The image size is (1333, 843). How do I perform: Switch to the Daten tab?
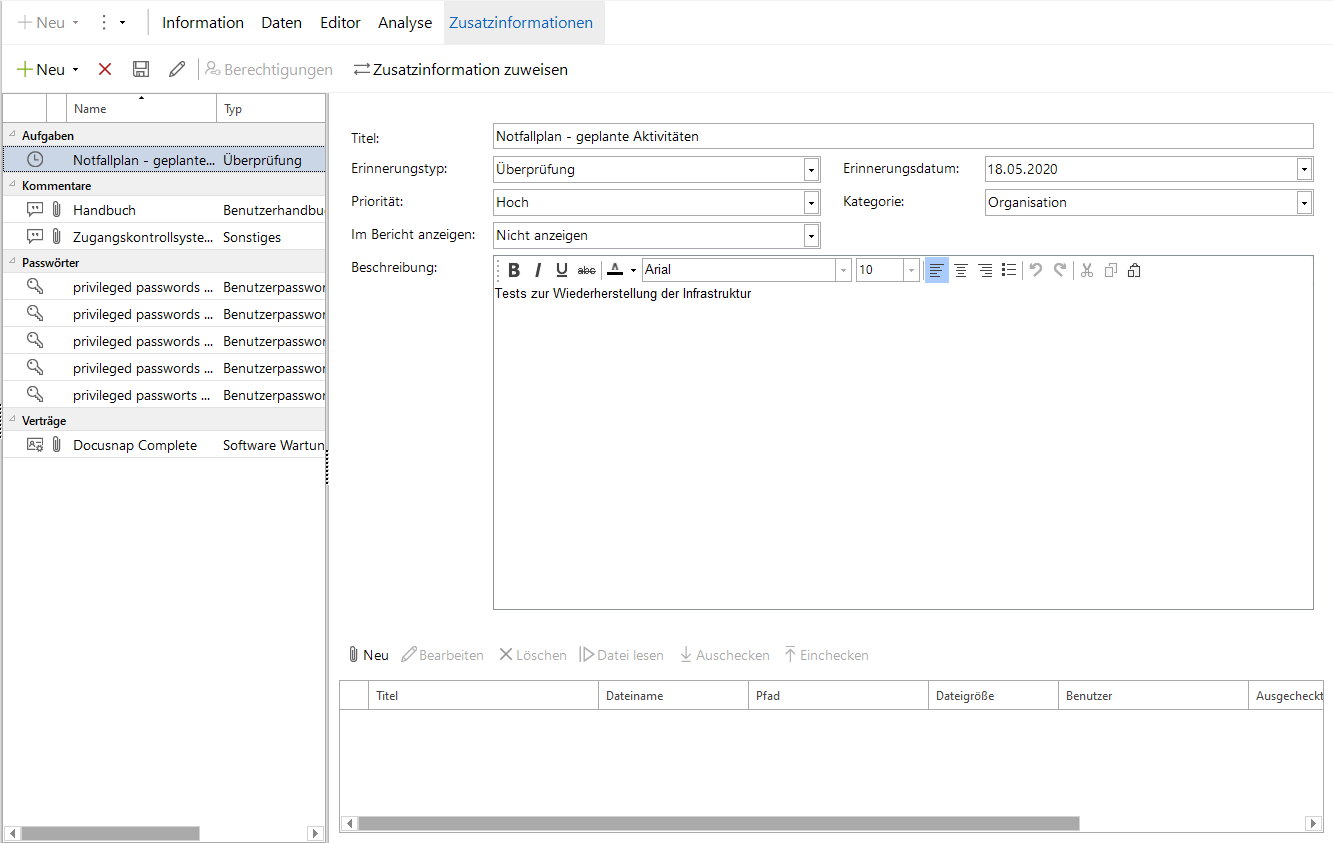pos(282,22)
